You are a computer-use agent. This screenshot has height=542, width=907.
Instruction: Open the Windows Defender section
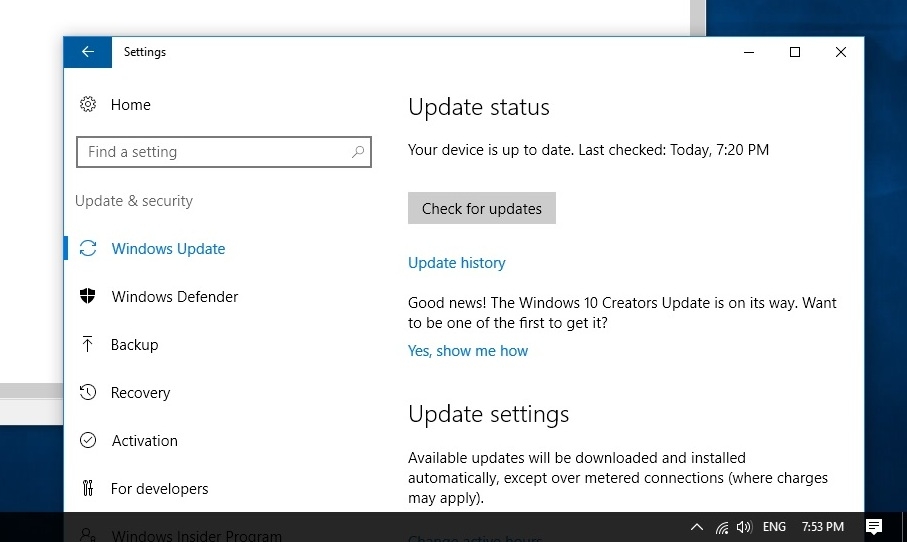175,297
